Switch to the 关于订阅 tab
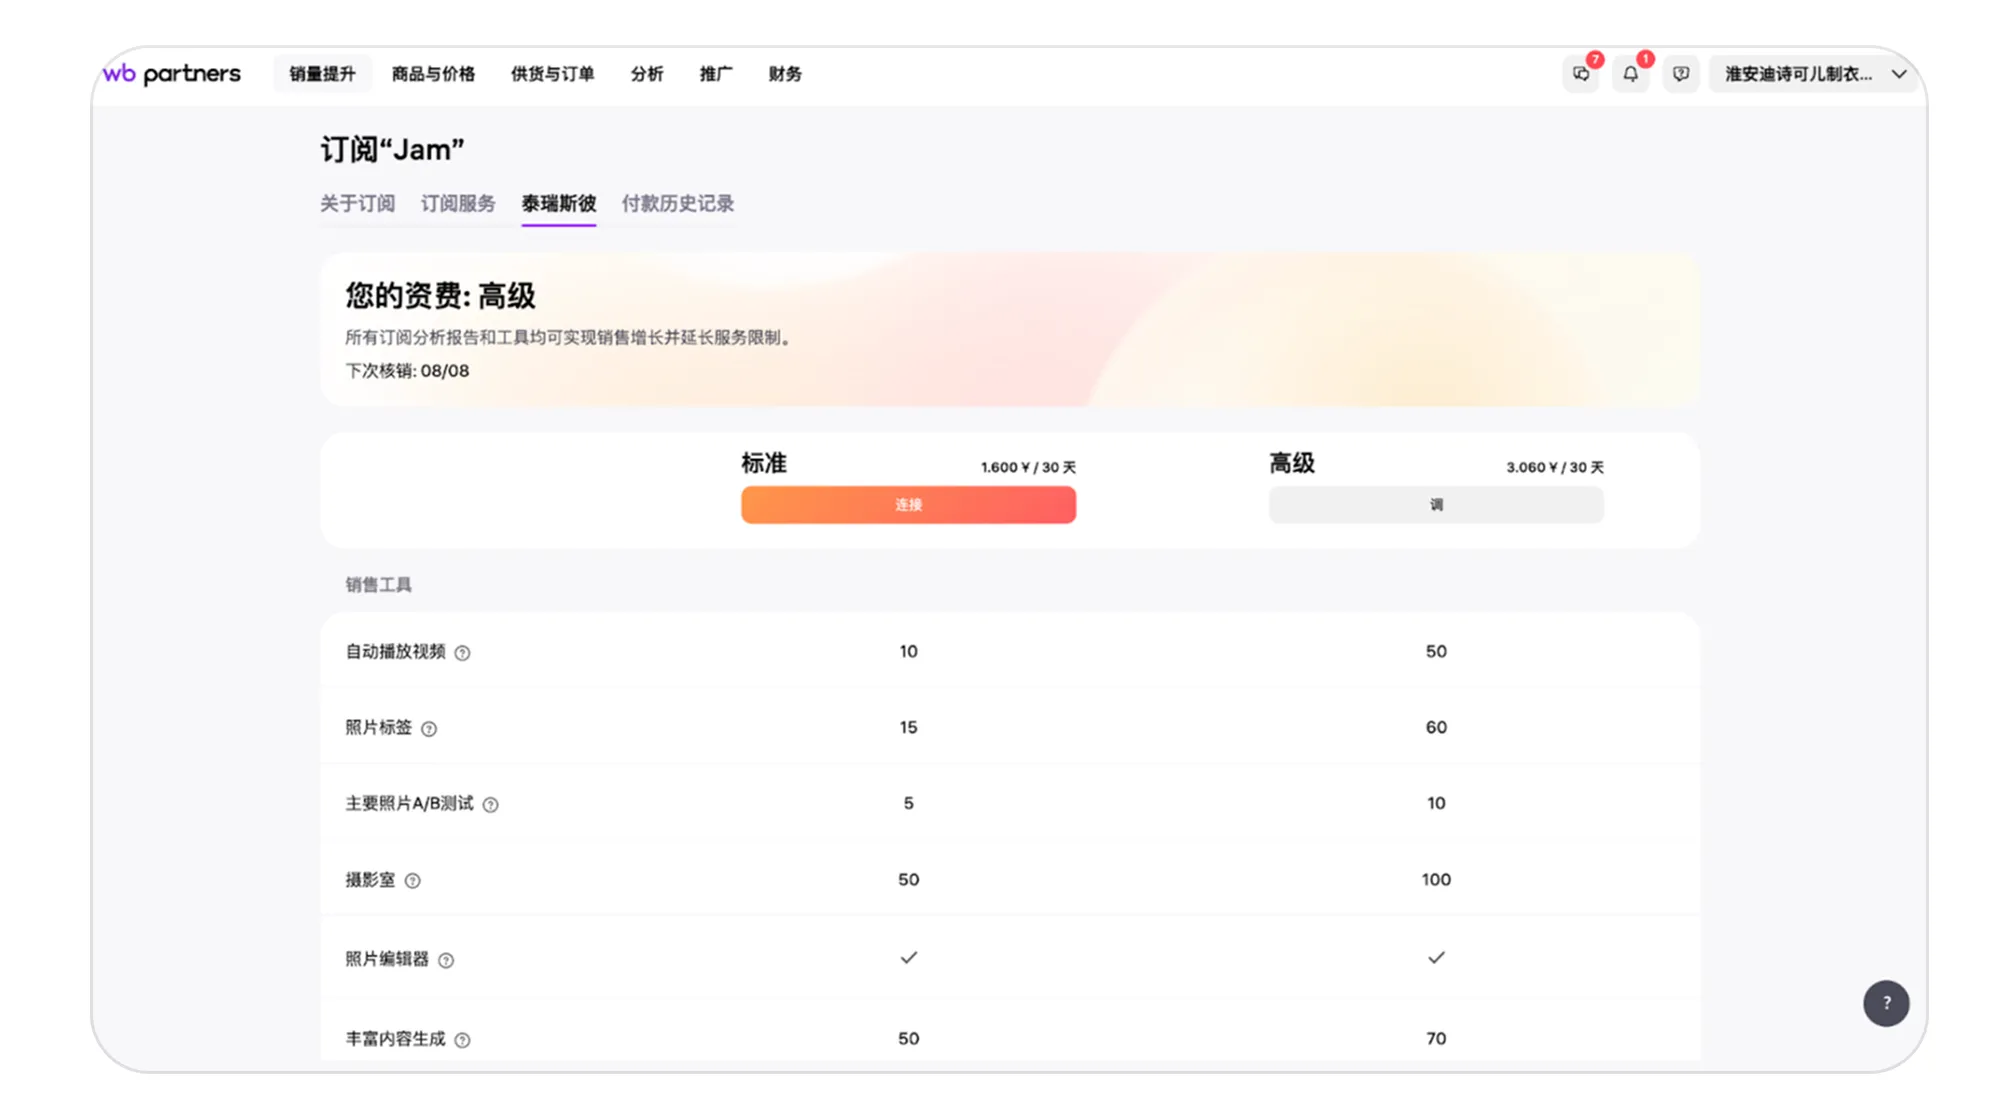The width and height of the screenshot is (2016, 1119). (358, 204)
